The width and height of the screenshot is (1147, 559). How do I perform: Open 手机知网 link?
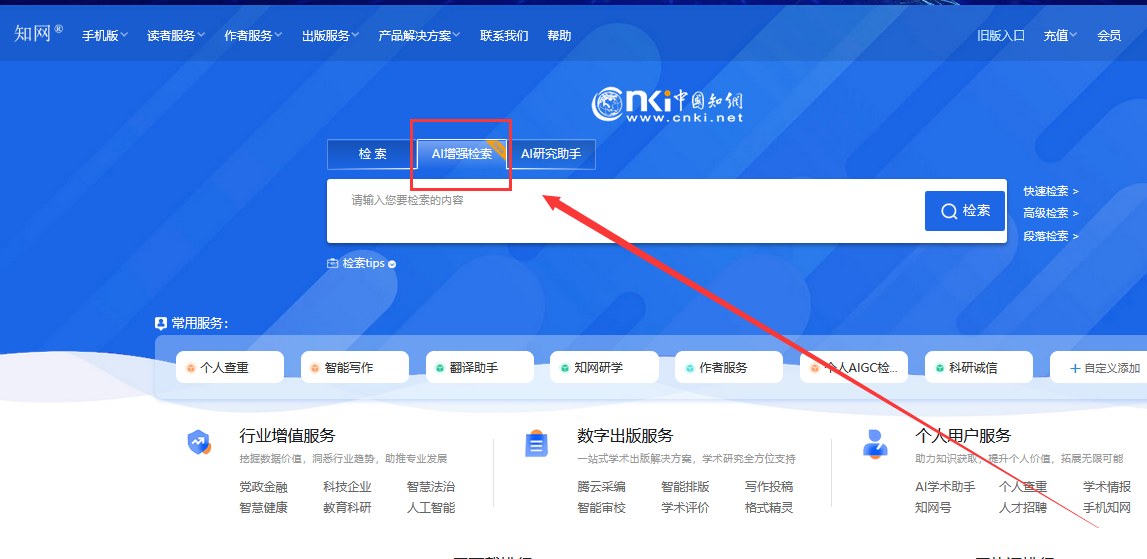pyautogui.click(x=1107, y=508)
